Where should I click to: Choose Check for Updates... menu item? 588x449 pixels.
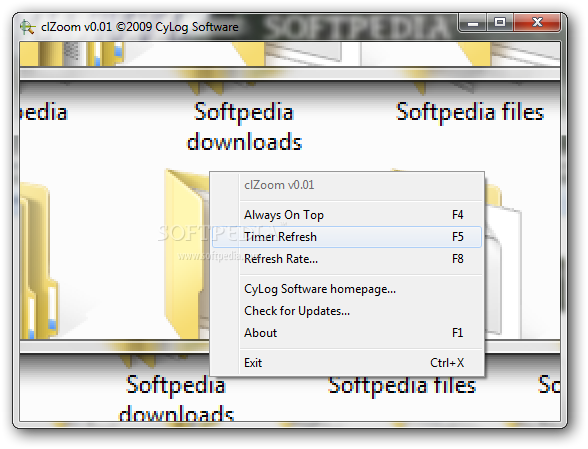coord(347,311)
